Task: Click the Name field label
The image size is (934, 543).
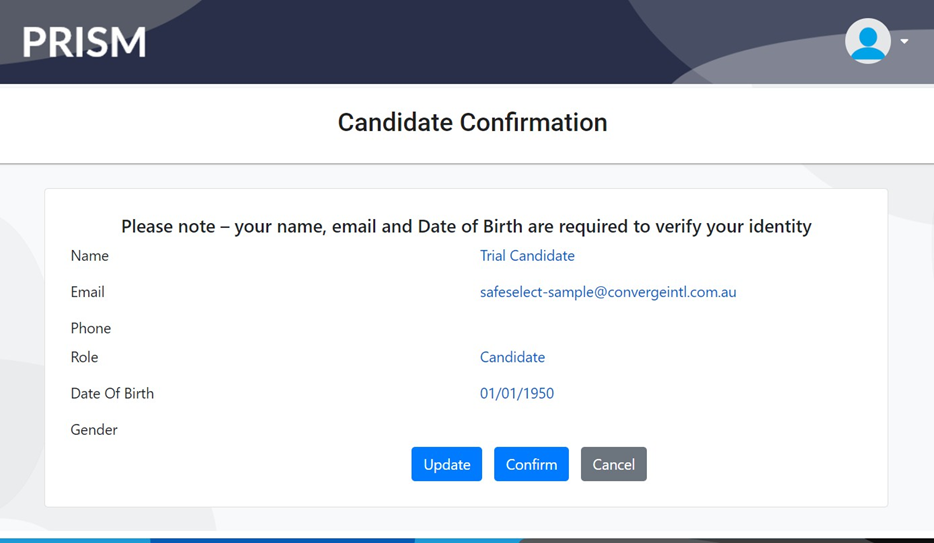Action: pos(90,256)
